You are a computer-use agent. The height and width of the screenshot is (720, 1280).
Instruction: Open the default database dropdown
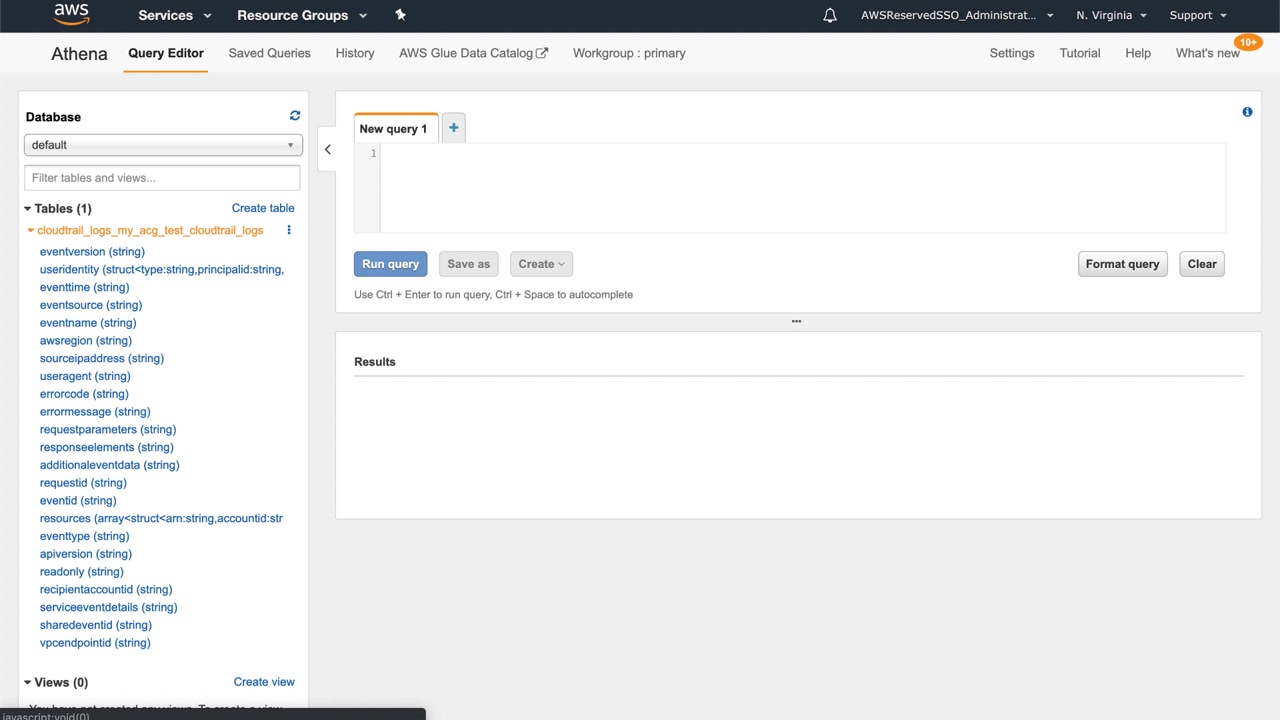tap(163, 145)
